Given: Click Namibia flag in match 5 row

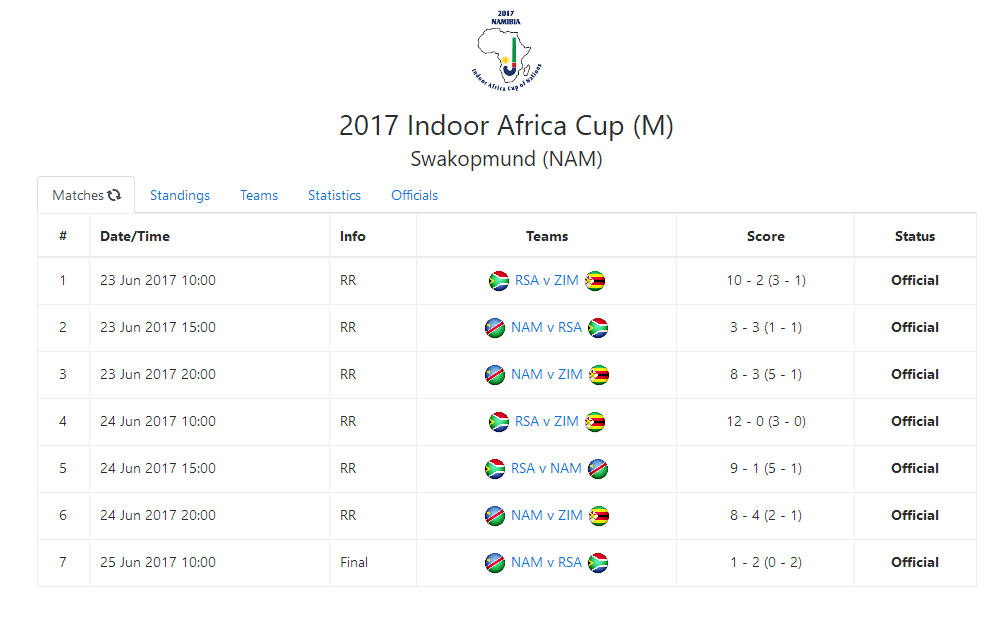Looking at the screenshot, I should 598,469.
